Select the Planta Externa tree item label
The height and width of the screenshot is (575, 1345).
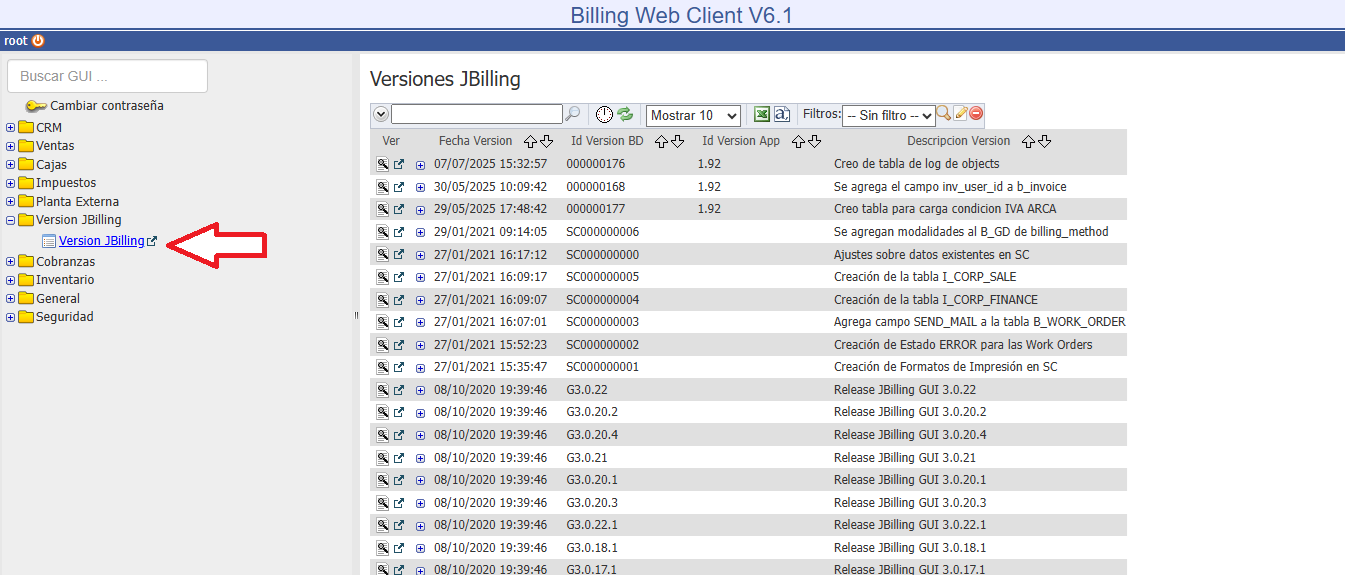[x=77, y=202]
